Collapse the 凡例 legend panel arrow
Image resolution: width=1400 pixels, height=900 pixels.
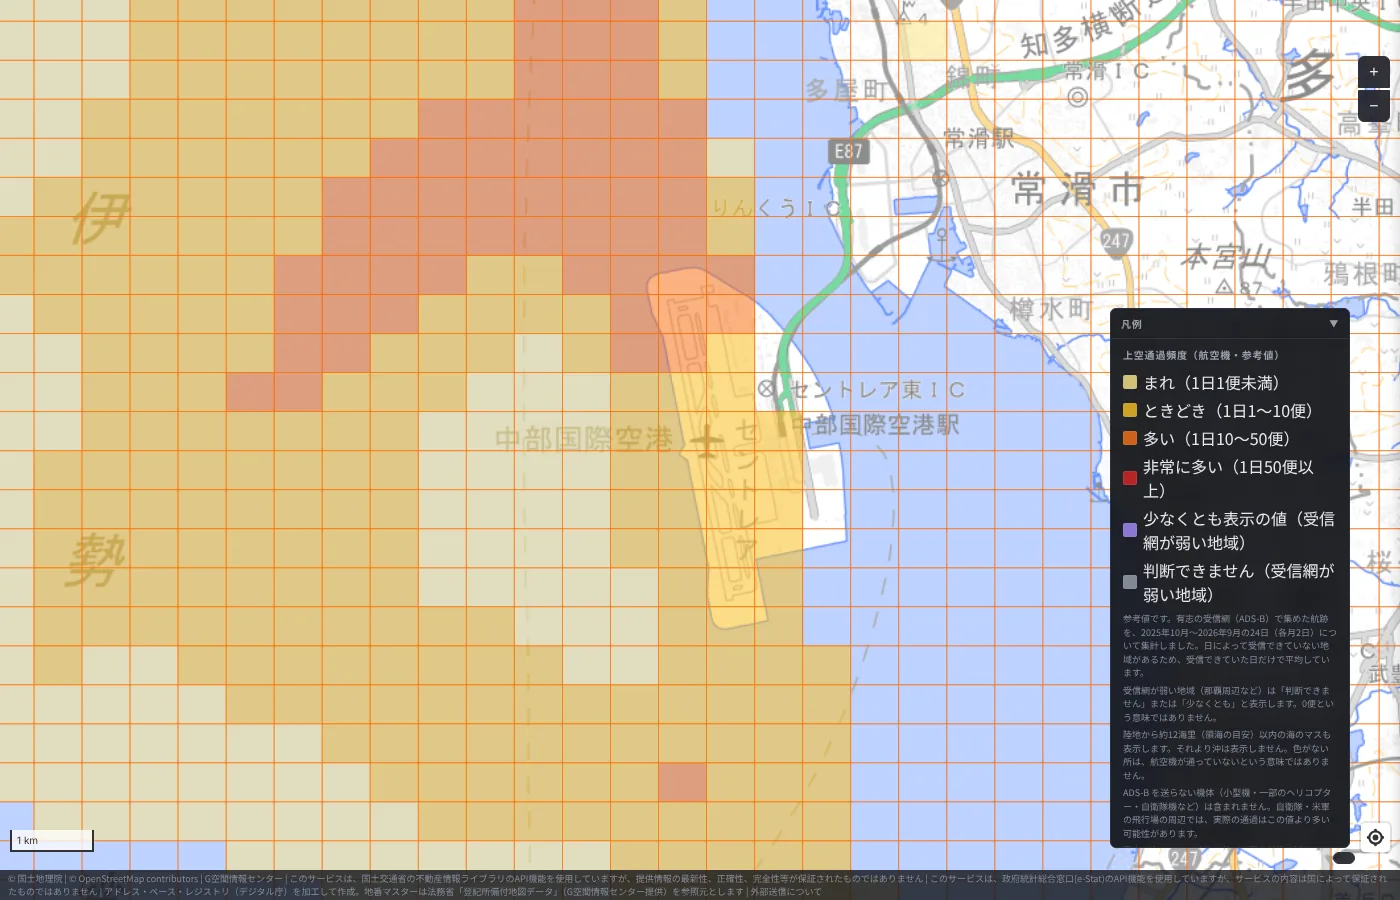point(1333,324)
